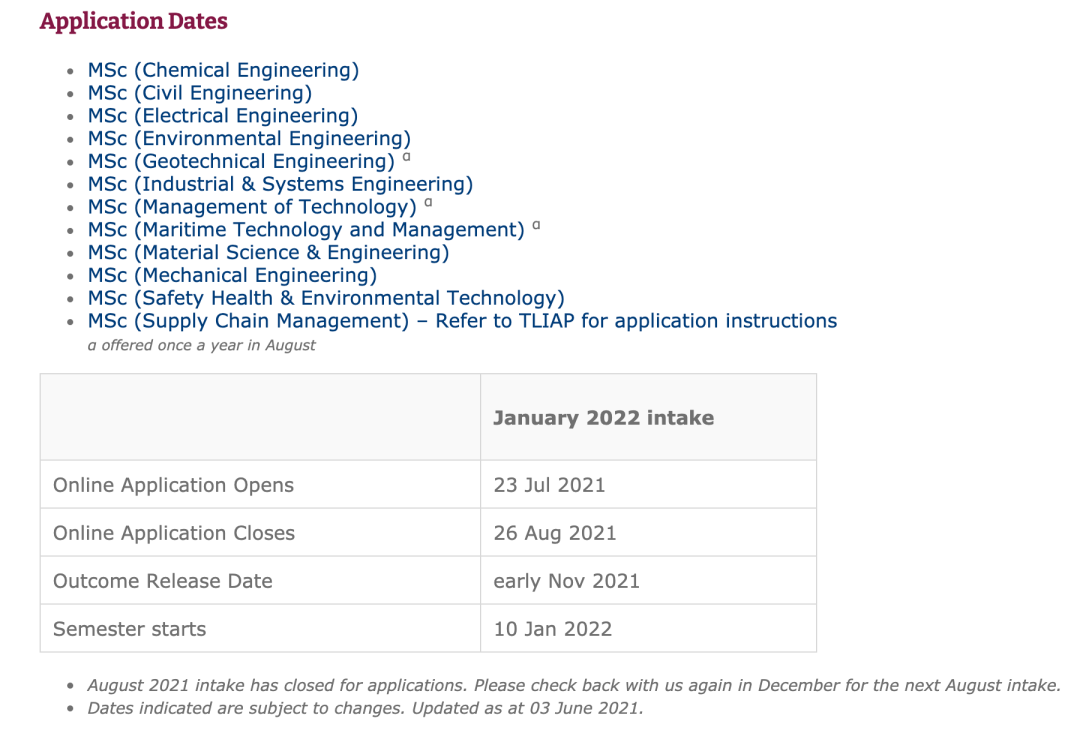Image resolution: width=1080 pixels, height=733 pixels.
Task: Click the 23 Jul 2021 opening date cell
Action: click(x=549, y=485)
